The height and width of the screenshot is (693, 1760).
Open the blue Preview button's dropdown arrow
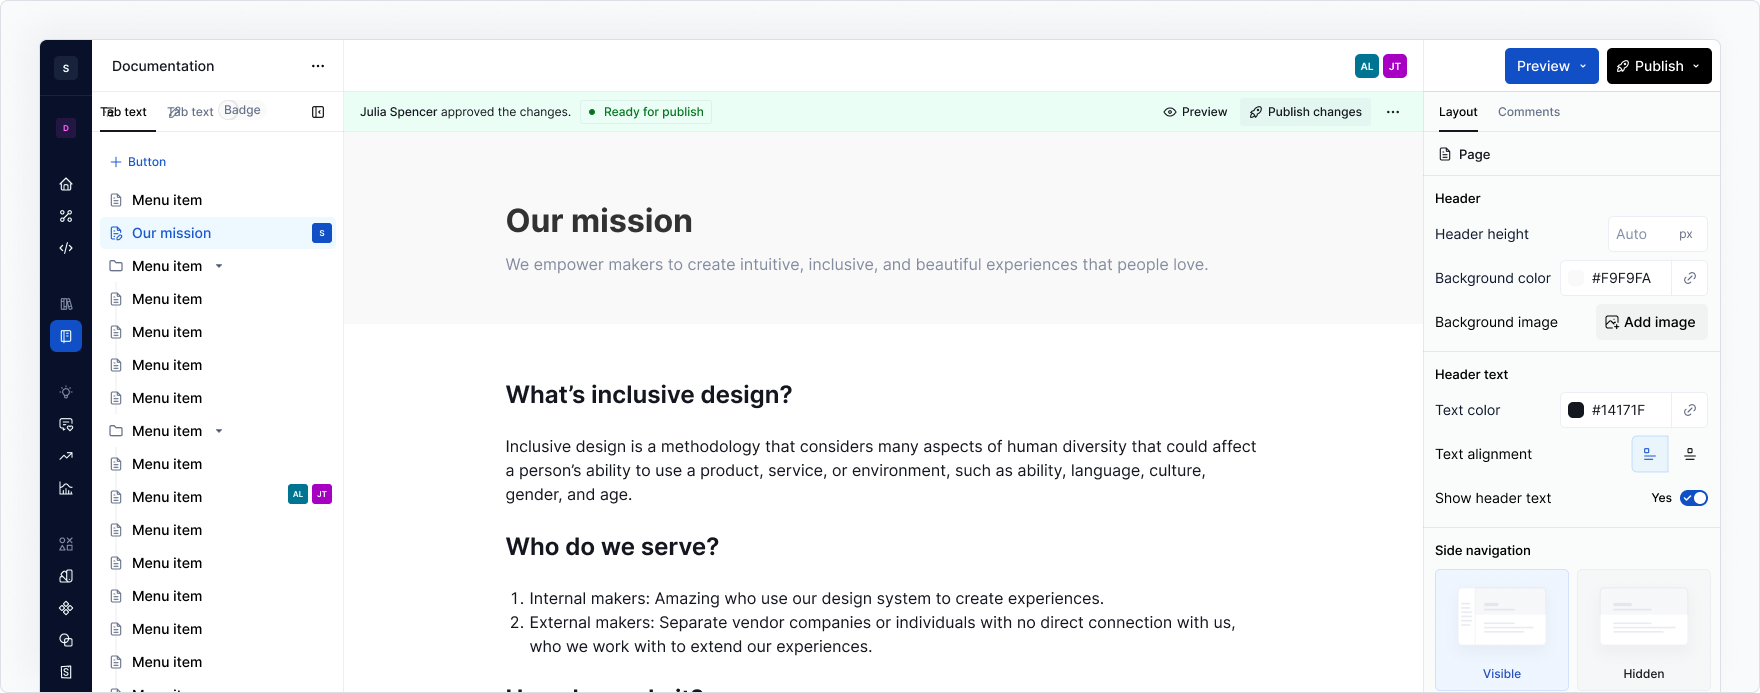[1583, 66]
